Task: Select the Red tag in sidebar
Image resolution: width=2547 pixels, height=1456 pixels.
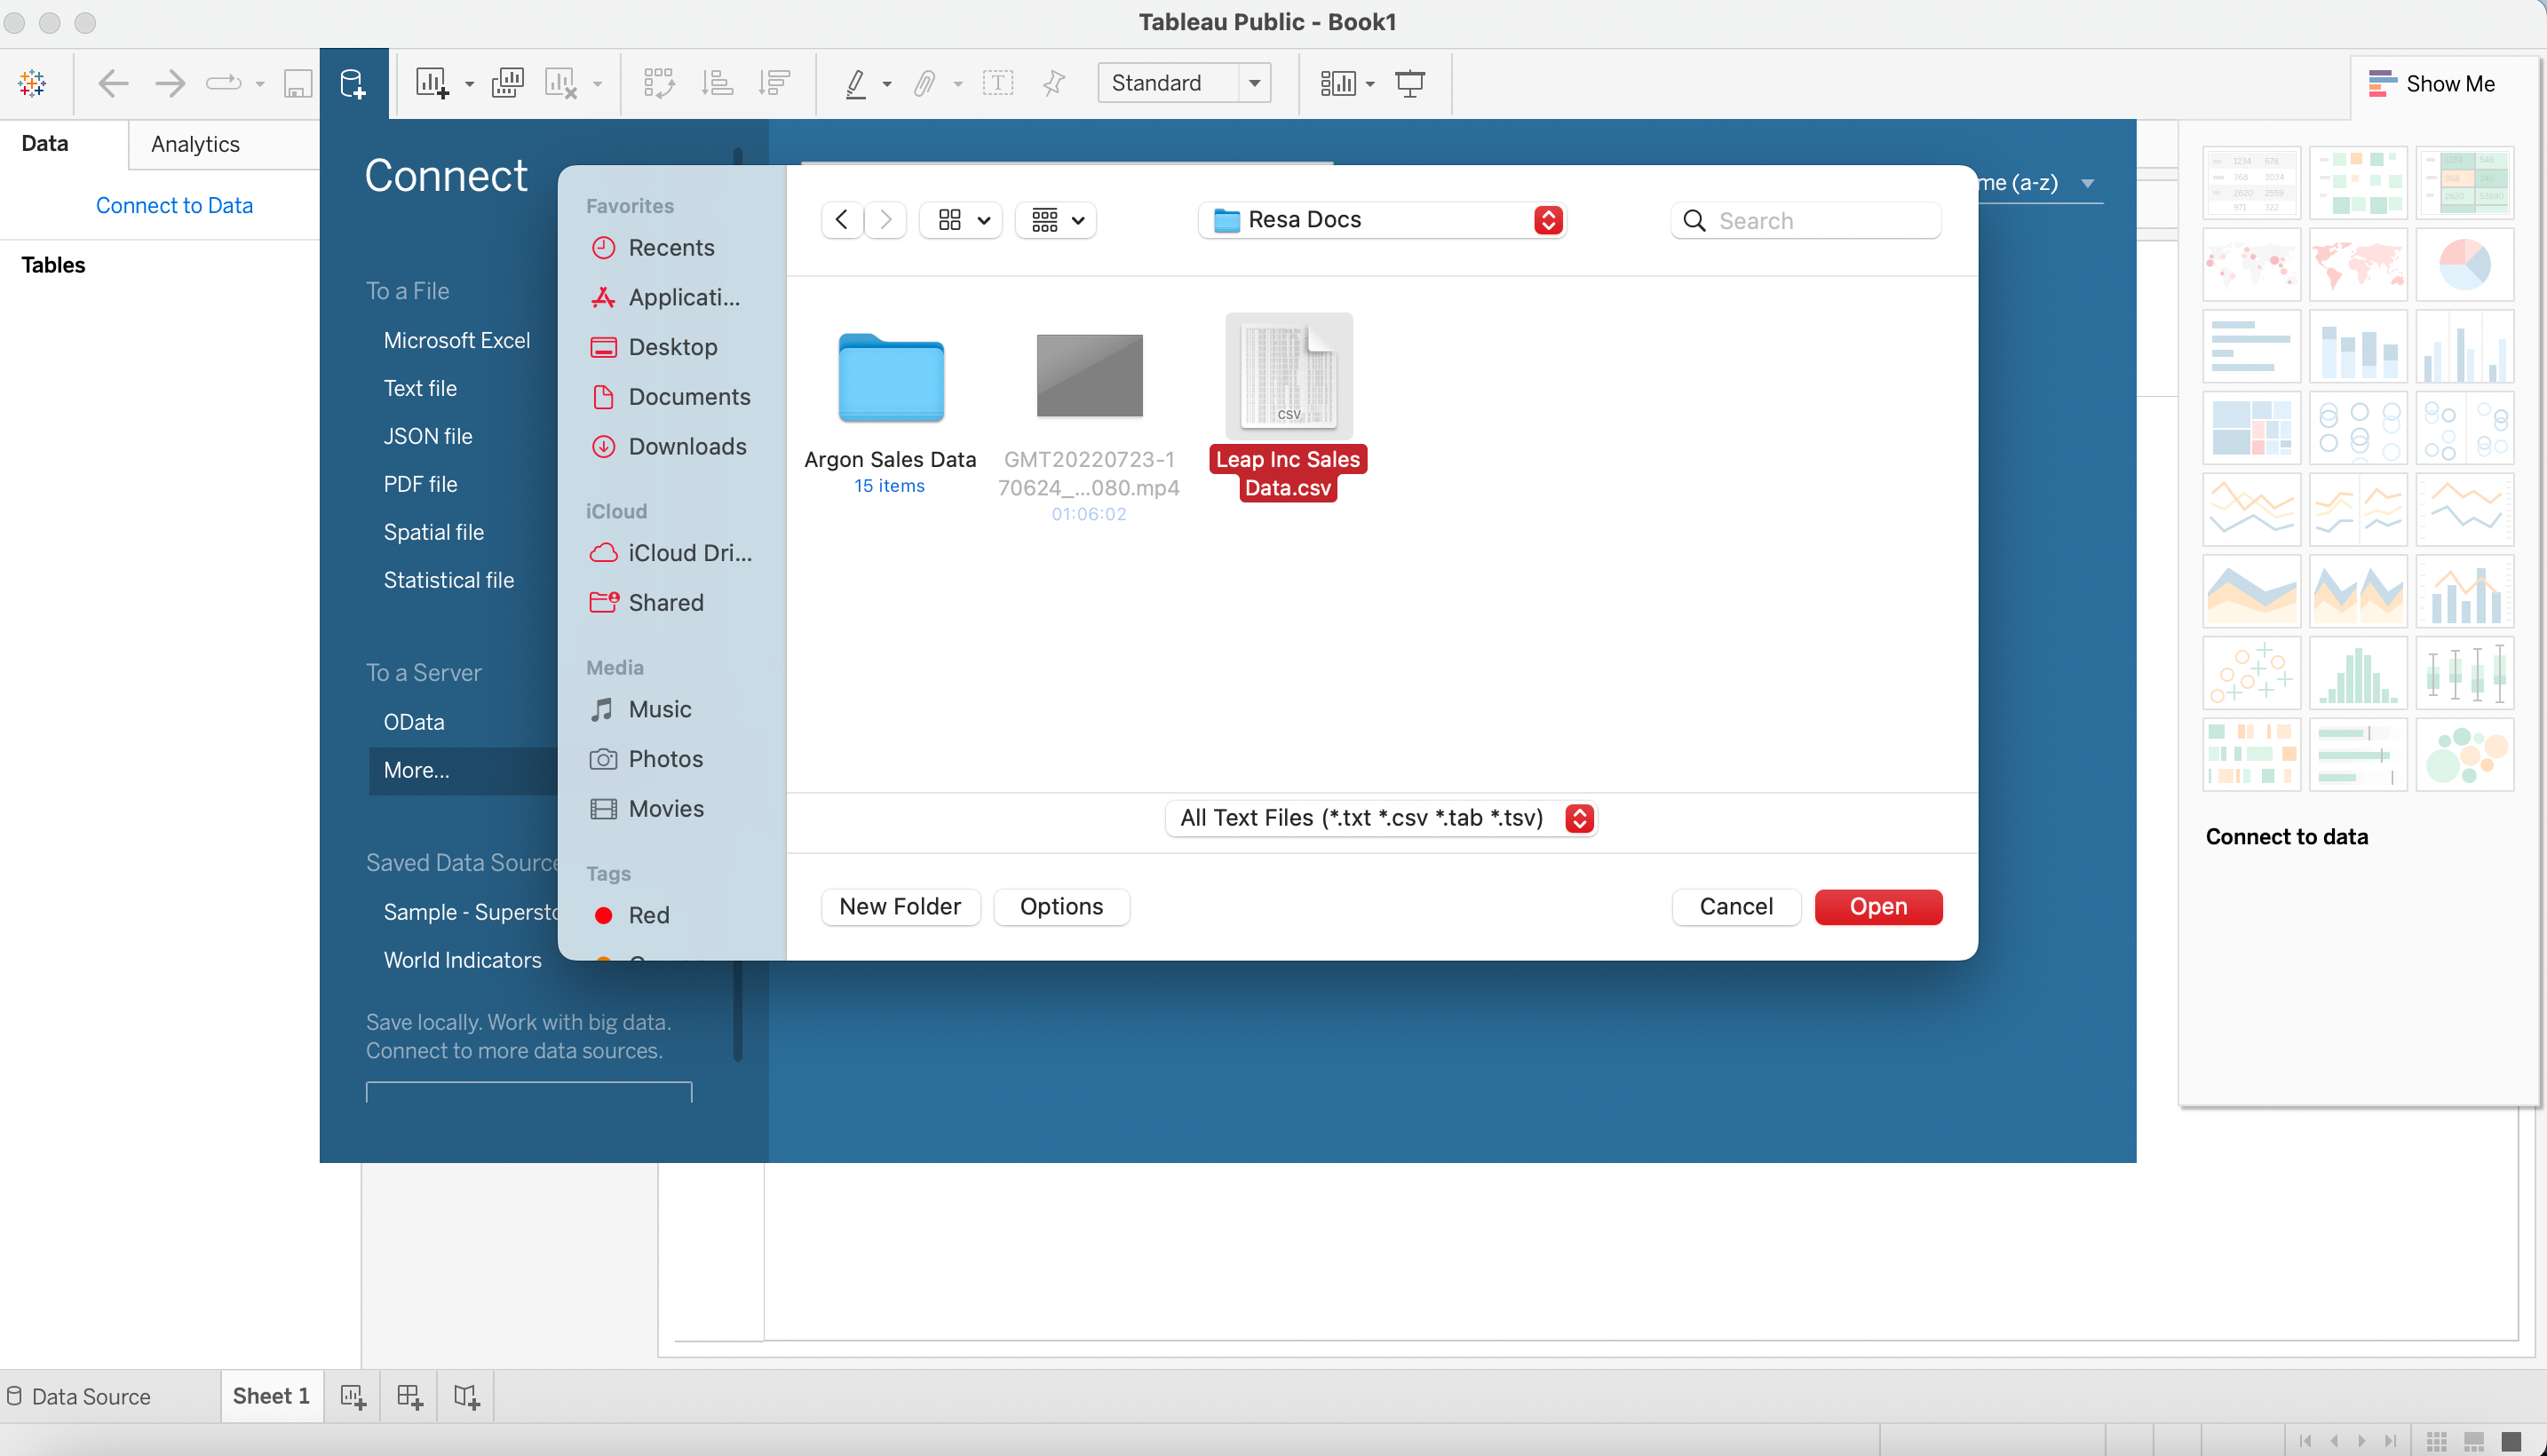Action: coord(648,915)
